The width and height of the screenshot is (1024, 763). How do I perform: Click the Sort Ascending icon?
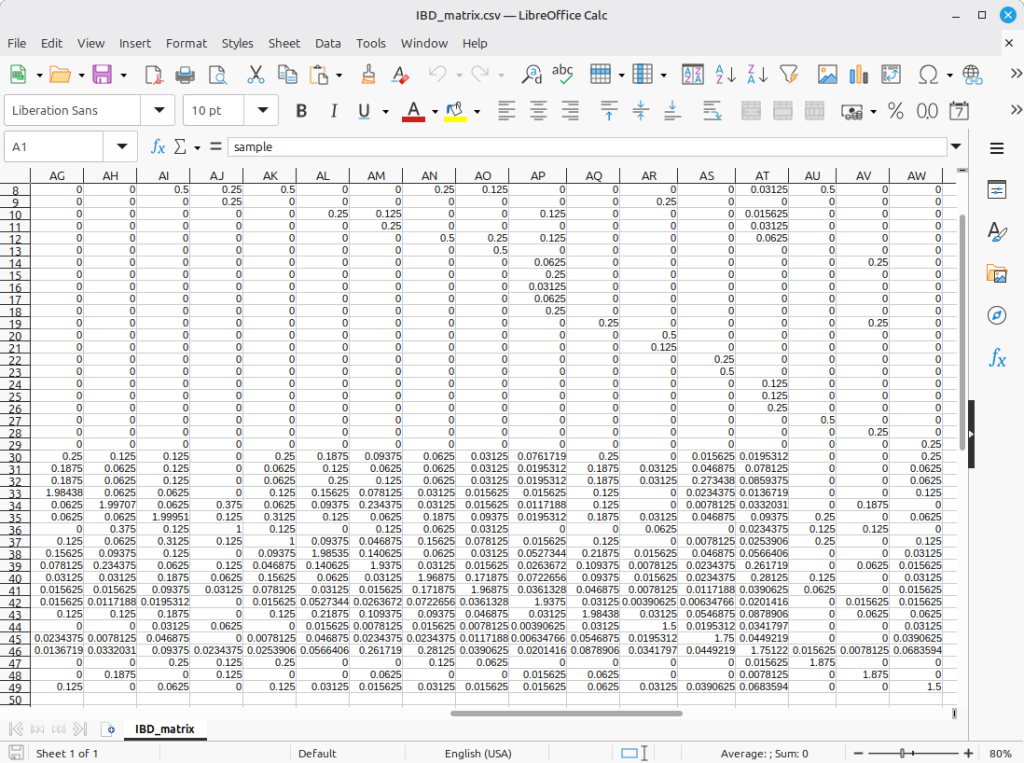[x=725, y=75]
